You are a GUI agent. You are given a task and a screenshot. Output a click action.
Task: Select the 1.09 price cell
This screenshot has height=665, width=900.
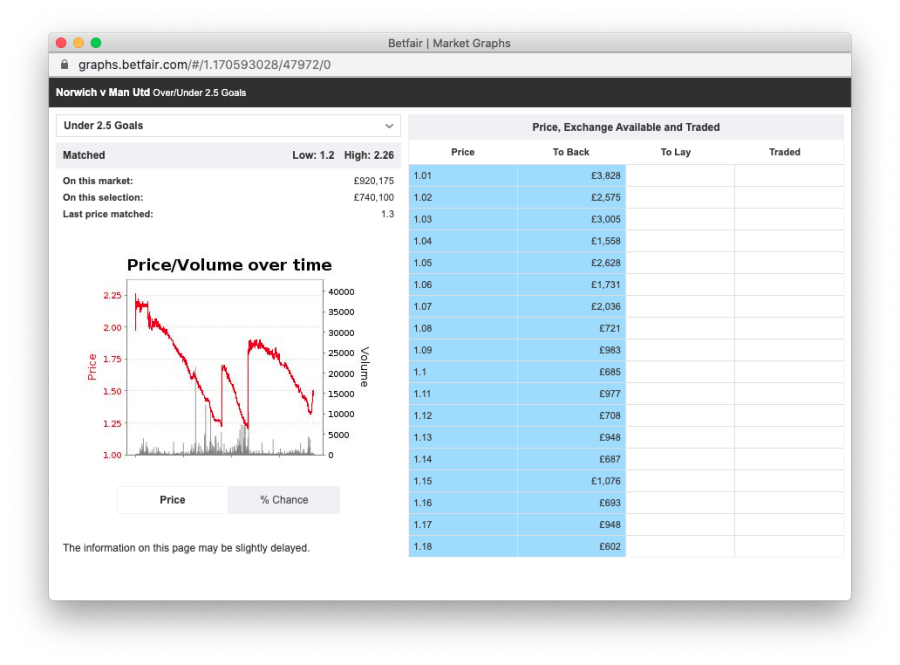click(x=463, y=350)
